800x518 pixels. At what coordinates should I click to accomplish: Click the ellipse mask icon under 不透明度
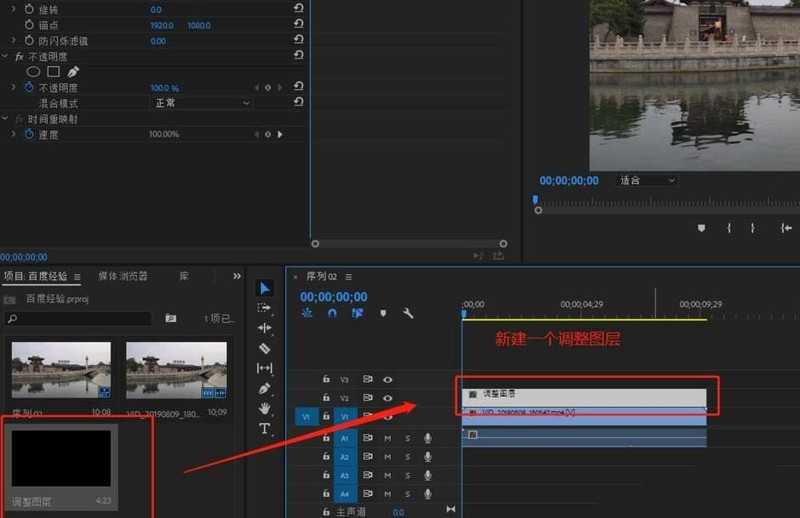point(33,72)
